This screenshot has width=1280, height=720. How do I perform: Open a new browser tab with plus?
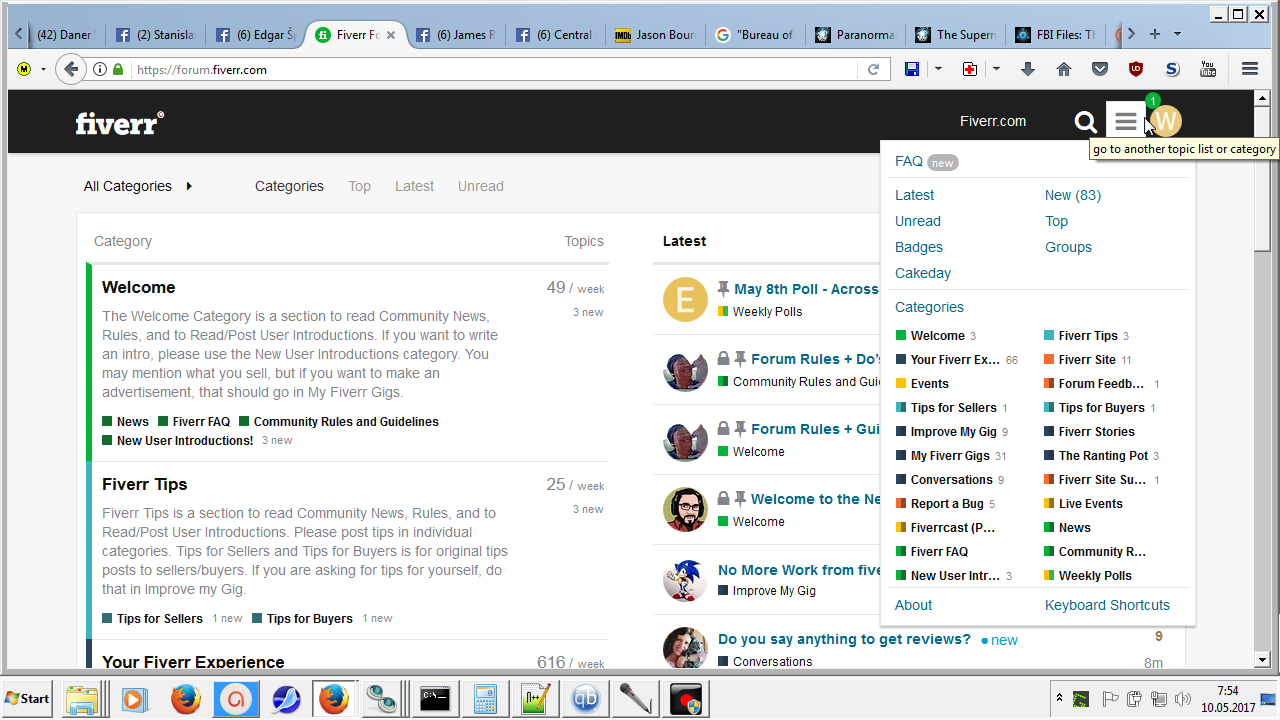point(1155,34)
